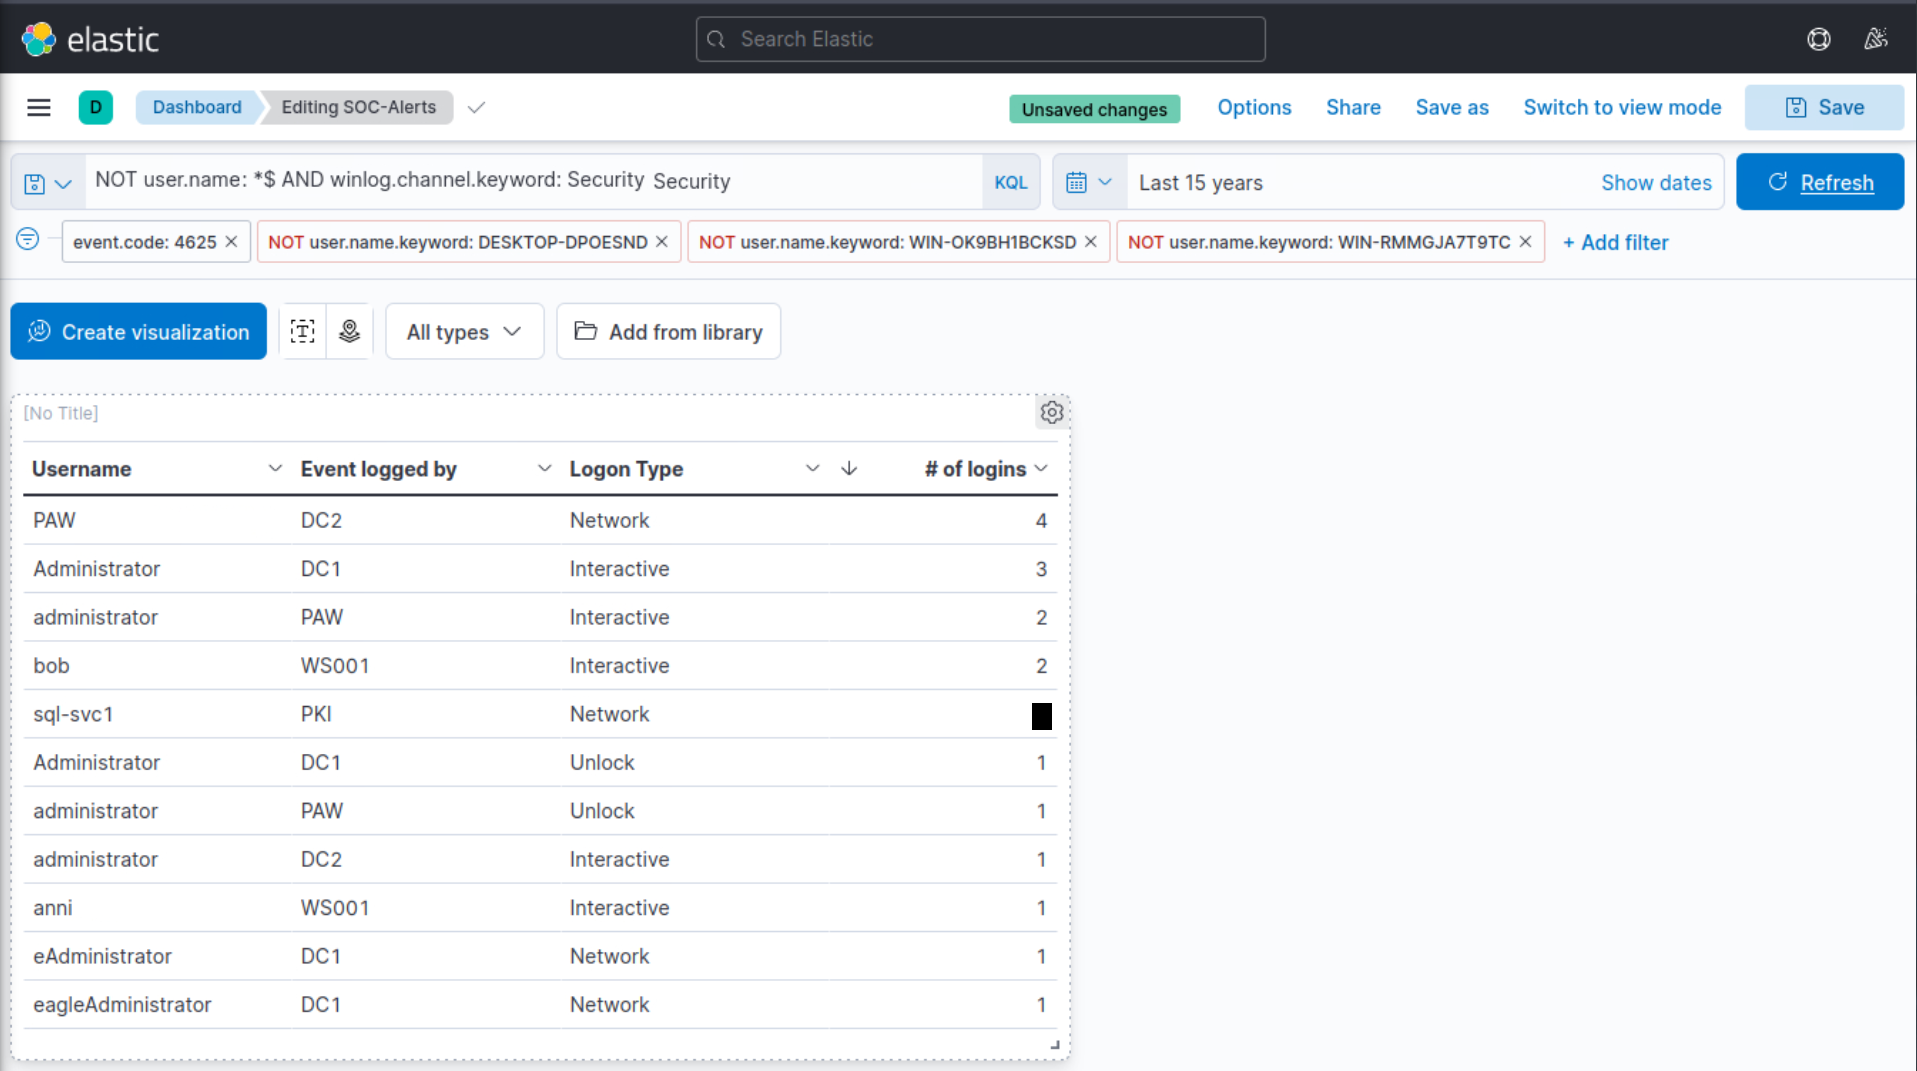Add a text annotation panel with the [T] icon

tap(302, 330)
